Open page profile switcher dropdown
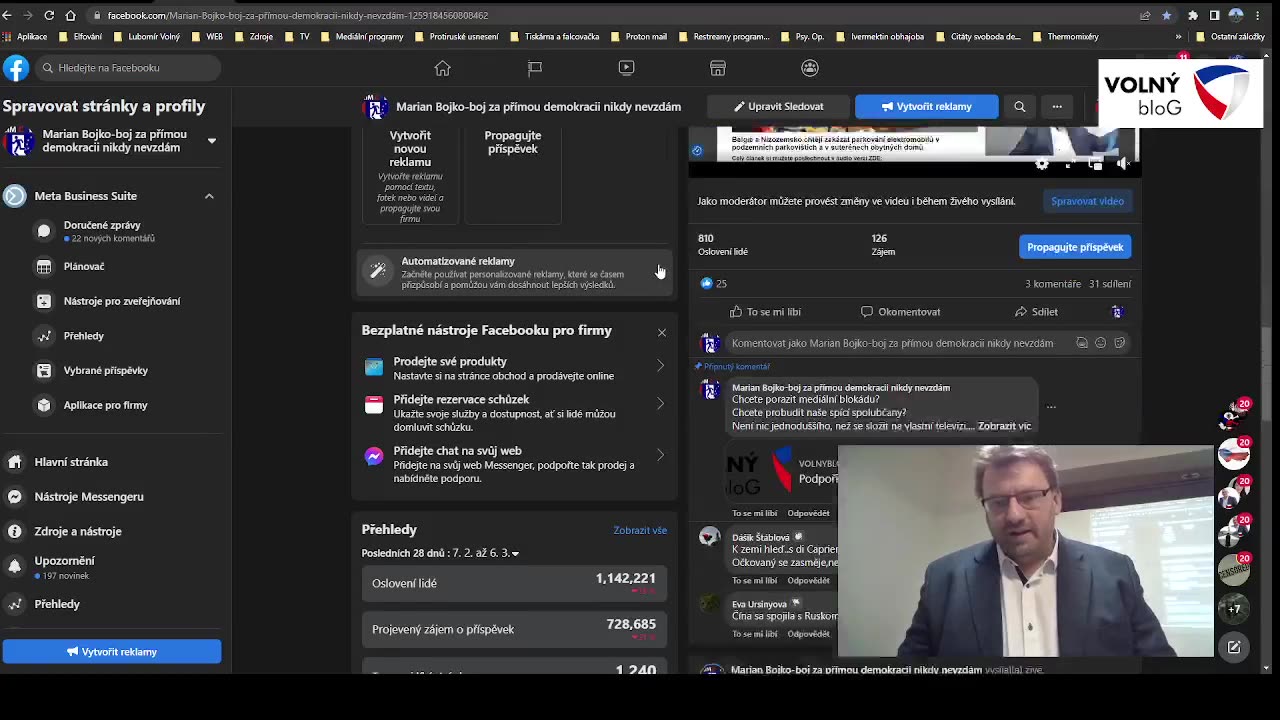 click(x=211, y=141)
